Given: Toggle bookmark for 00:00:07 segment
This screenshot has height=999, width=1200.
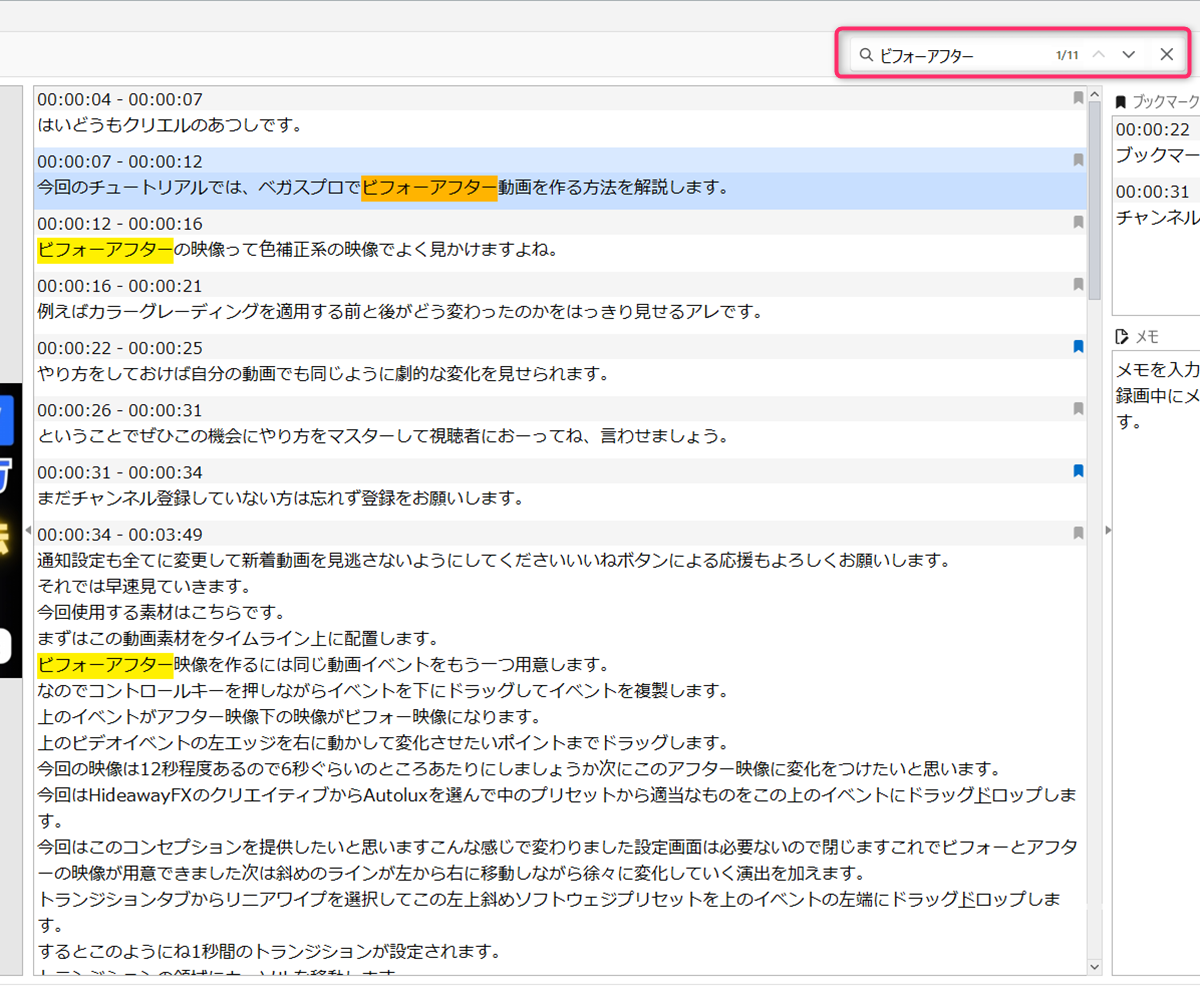Looking at the screenshot, I should (1078, 160).
